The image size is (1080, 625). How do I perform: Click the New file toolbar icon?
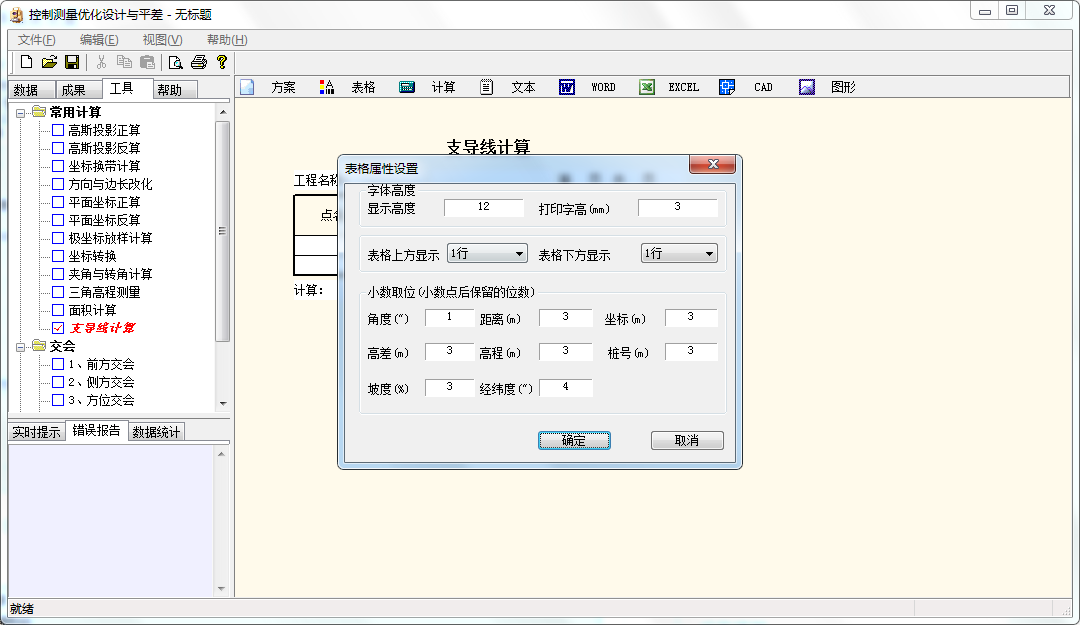pyautogui.click(x=27, y=62)
